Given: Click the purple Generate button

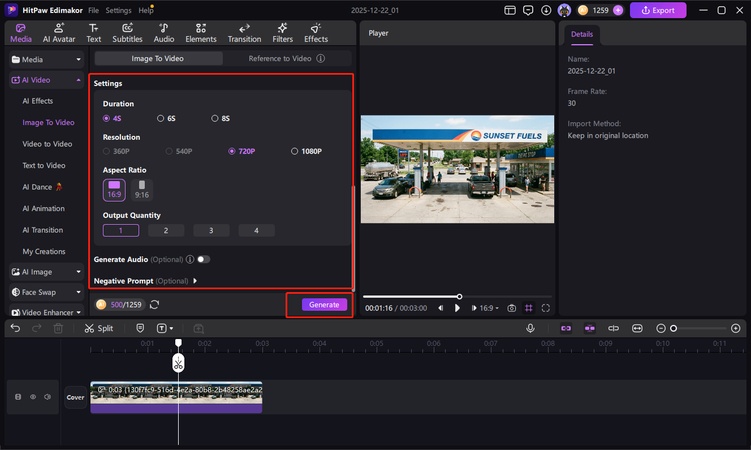Looking at the screenshot, I should click(324, 305).
